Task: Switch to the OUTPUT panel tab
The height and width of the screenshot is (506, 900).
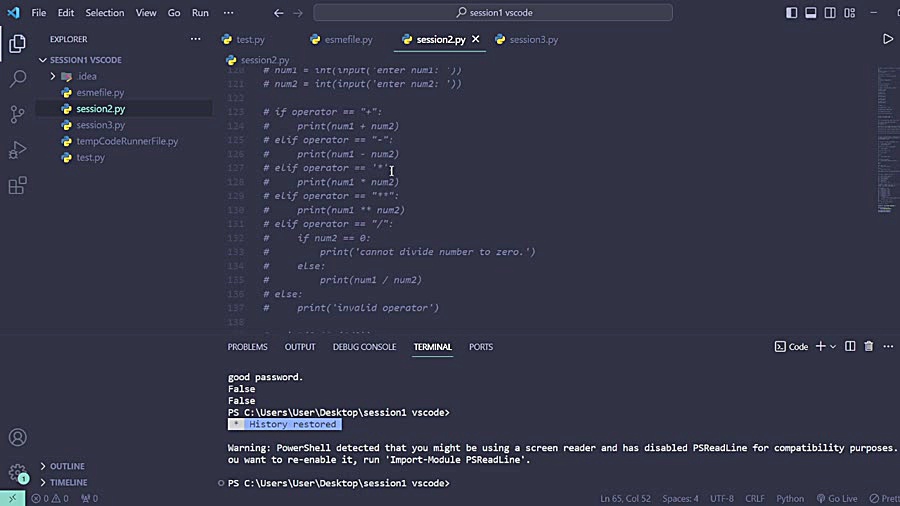Action: [x=300, y=347]
